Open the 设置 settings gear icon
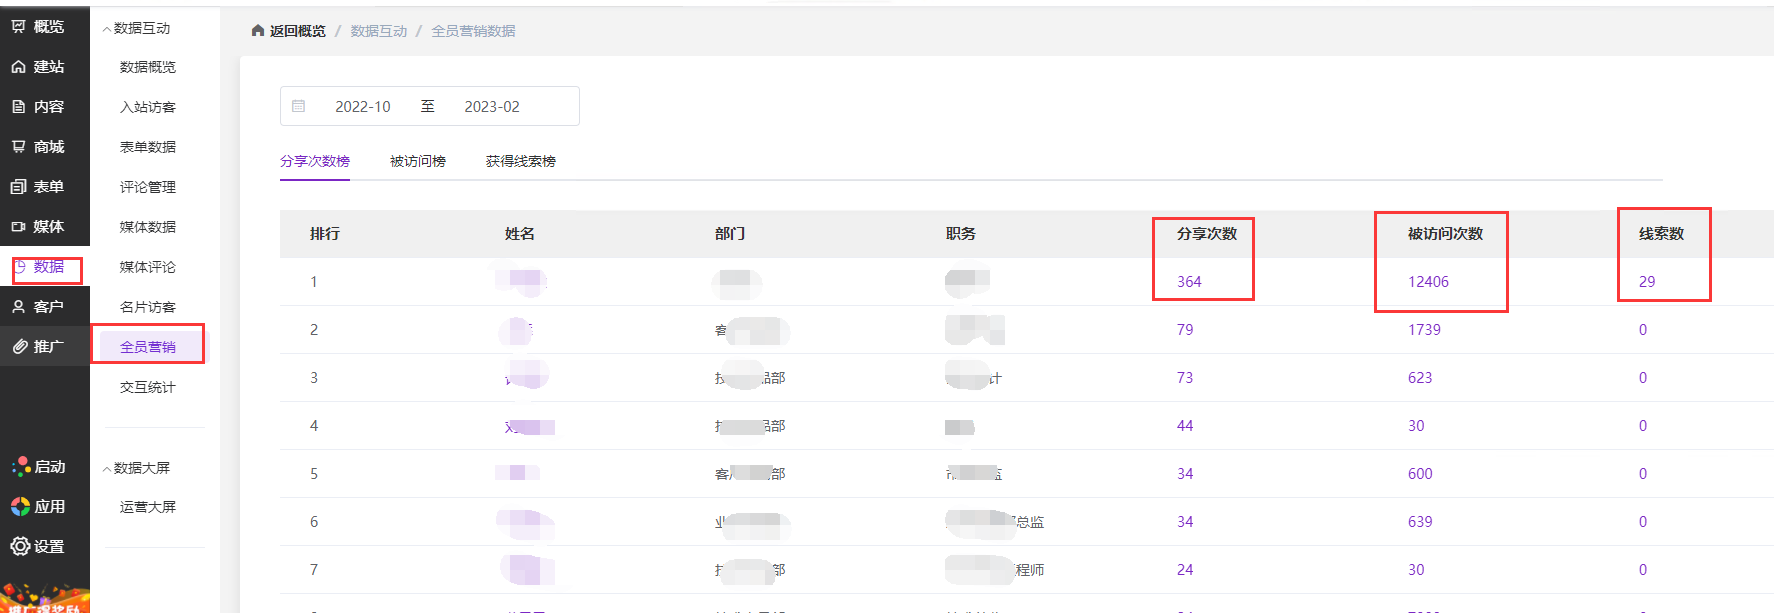Screen dimensions: 1774x613 (x=20, y=546)
